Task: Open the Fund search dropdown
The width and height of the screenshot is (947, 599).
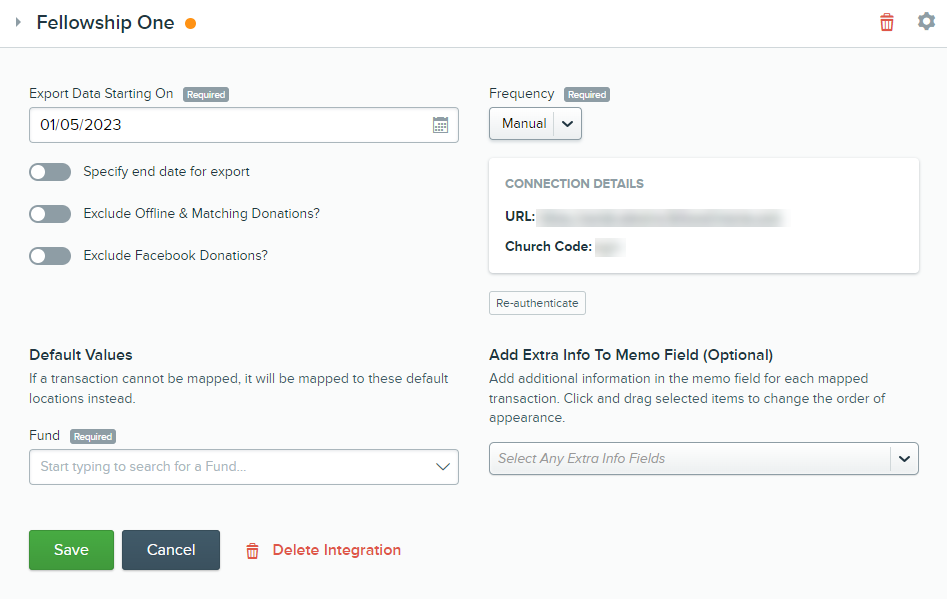Action: click(x=244, y=467)
